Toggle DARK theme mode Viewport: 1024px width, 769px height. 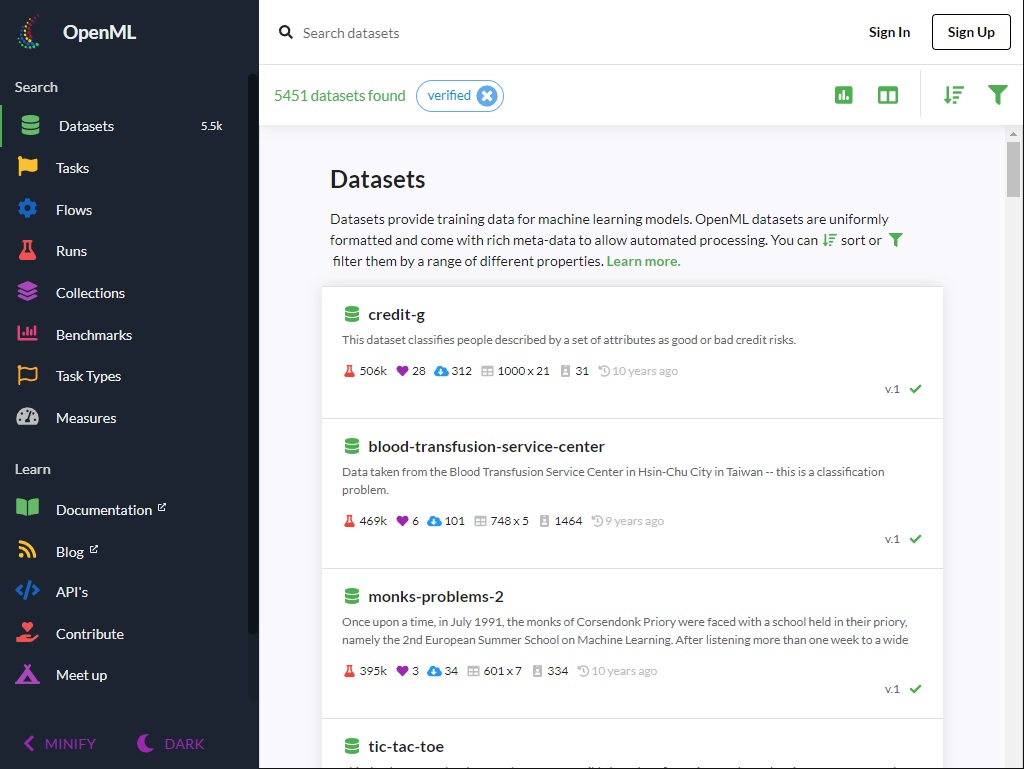point(170,744)
